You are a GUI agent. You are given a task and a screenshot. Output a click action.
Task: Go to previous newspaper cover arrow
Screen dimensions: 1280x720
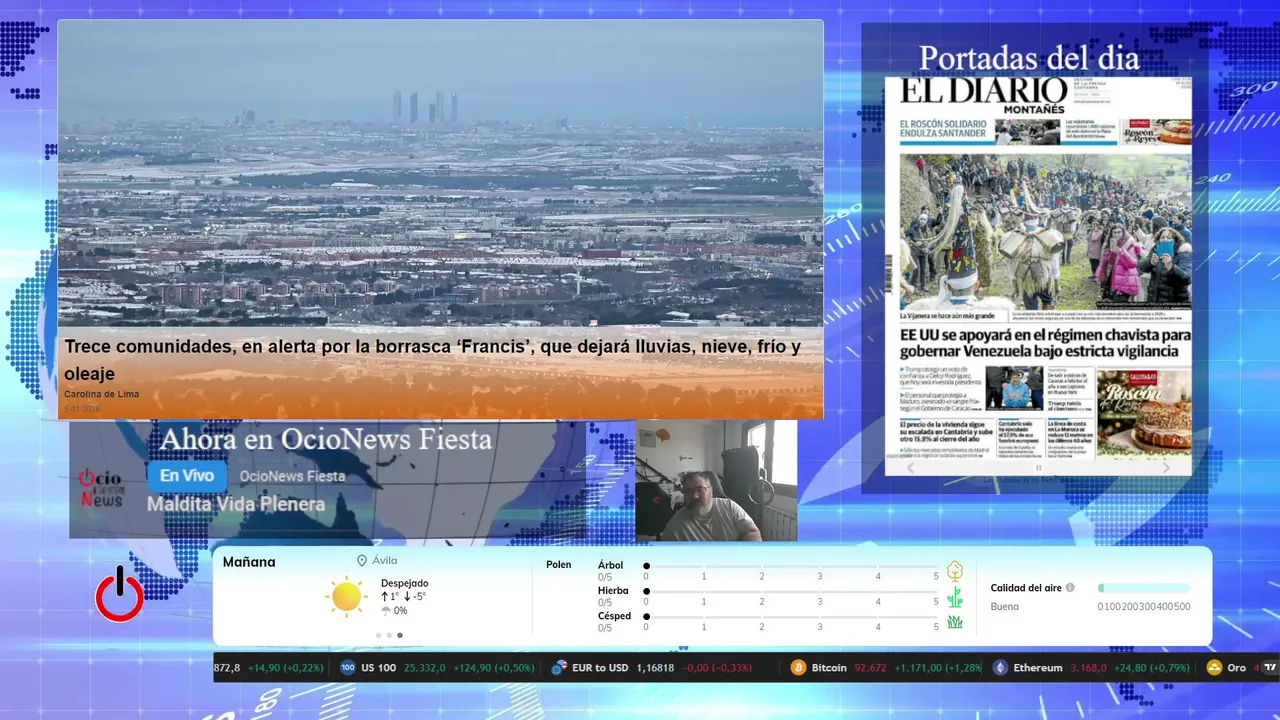910,467
